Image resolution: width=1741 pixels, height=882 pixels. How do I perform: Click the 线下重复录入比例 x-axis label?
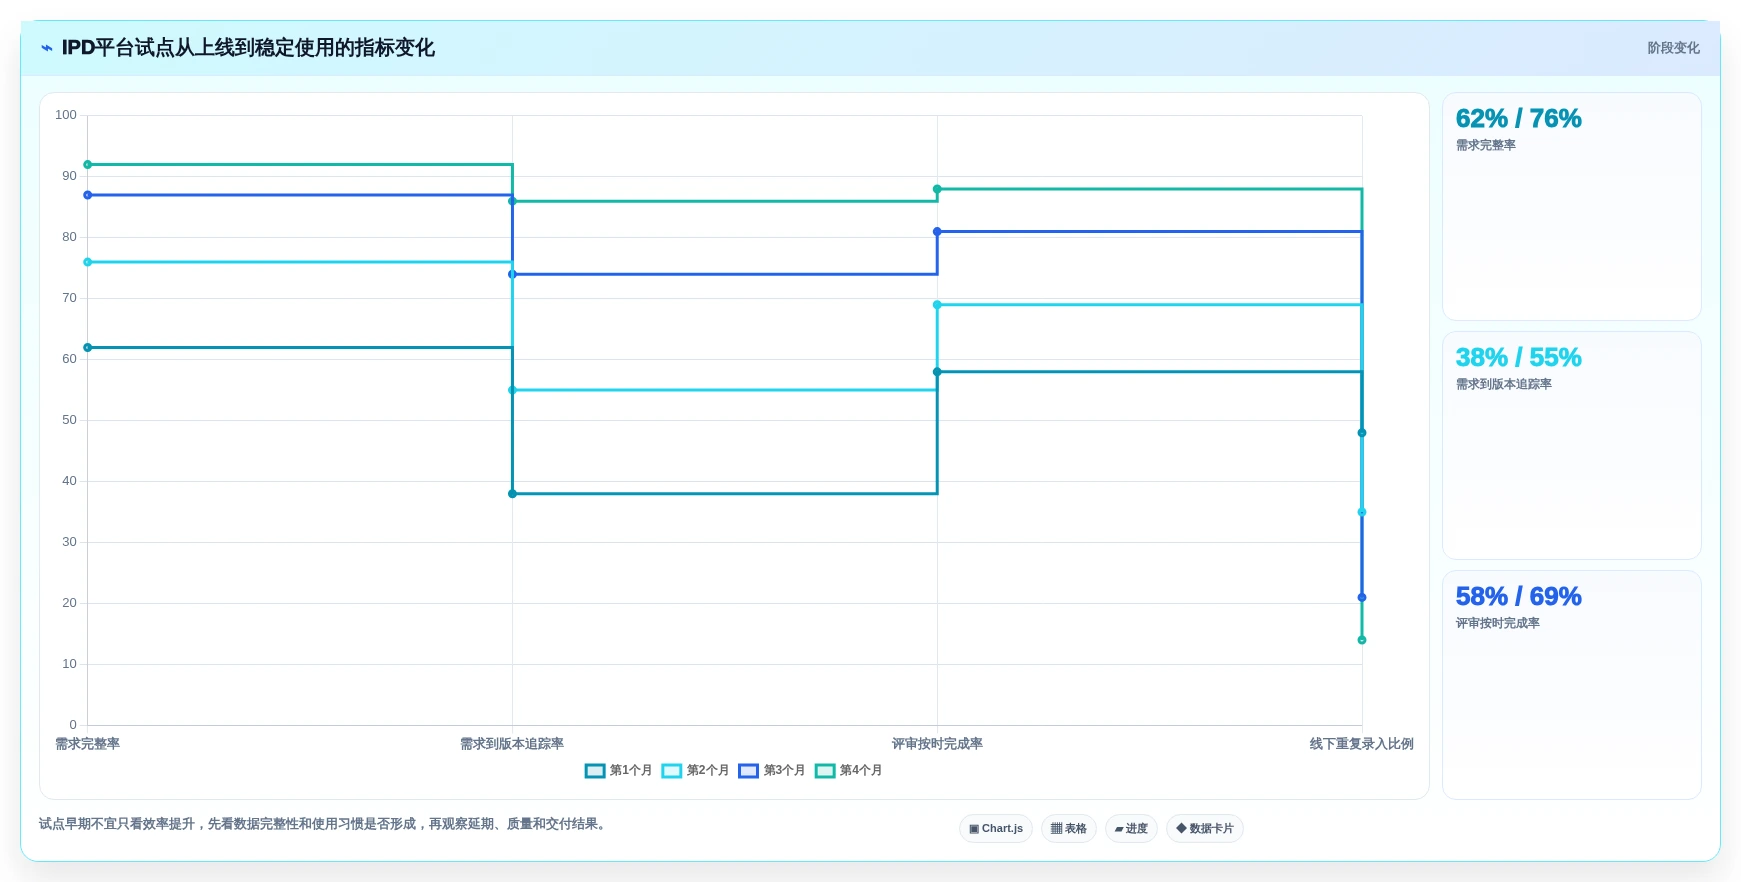pos(1361,744)
